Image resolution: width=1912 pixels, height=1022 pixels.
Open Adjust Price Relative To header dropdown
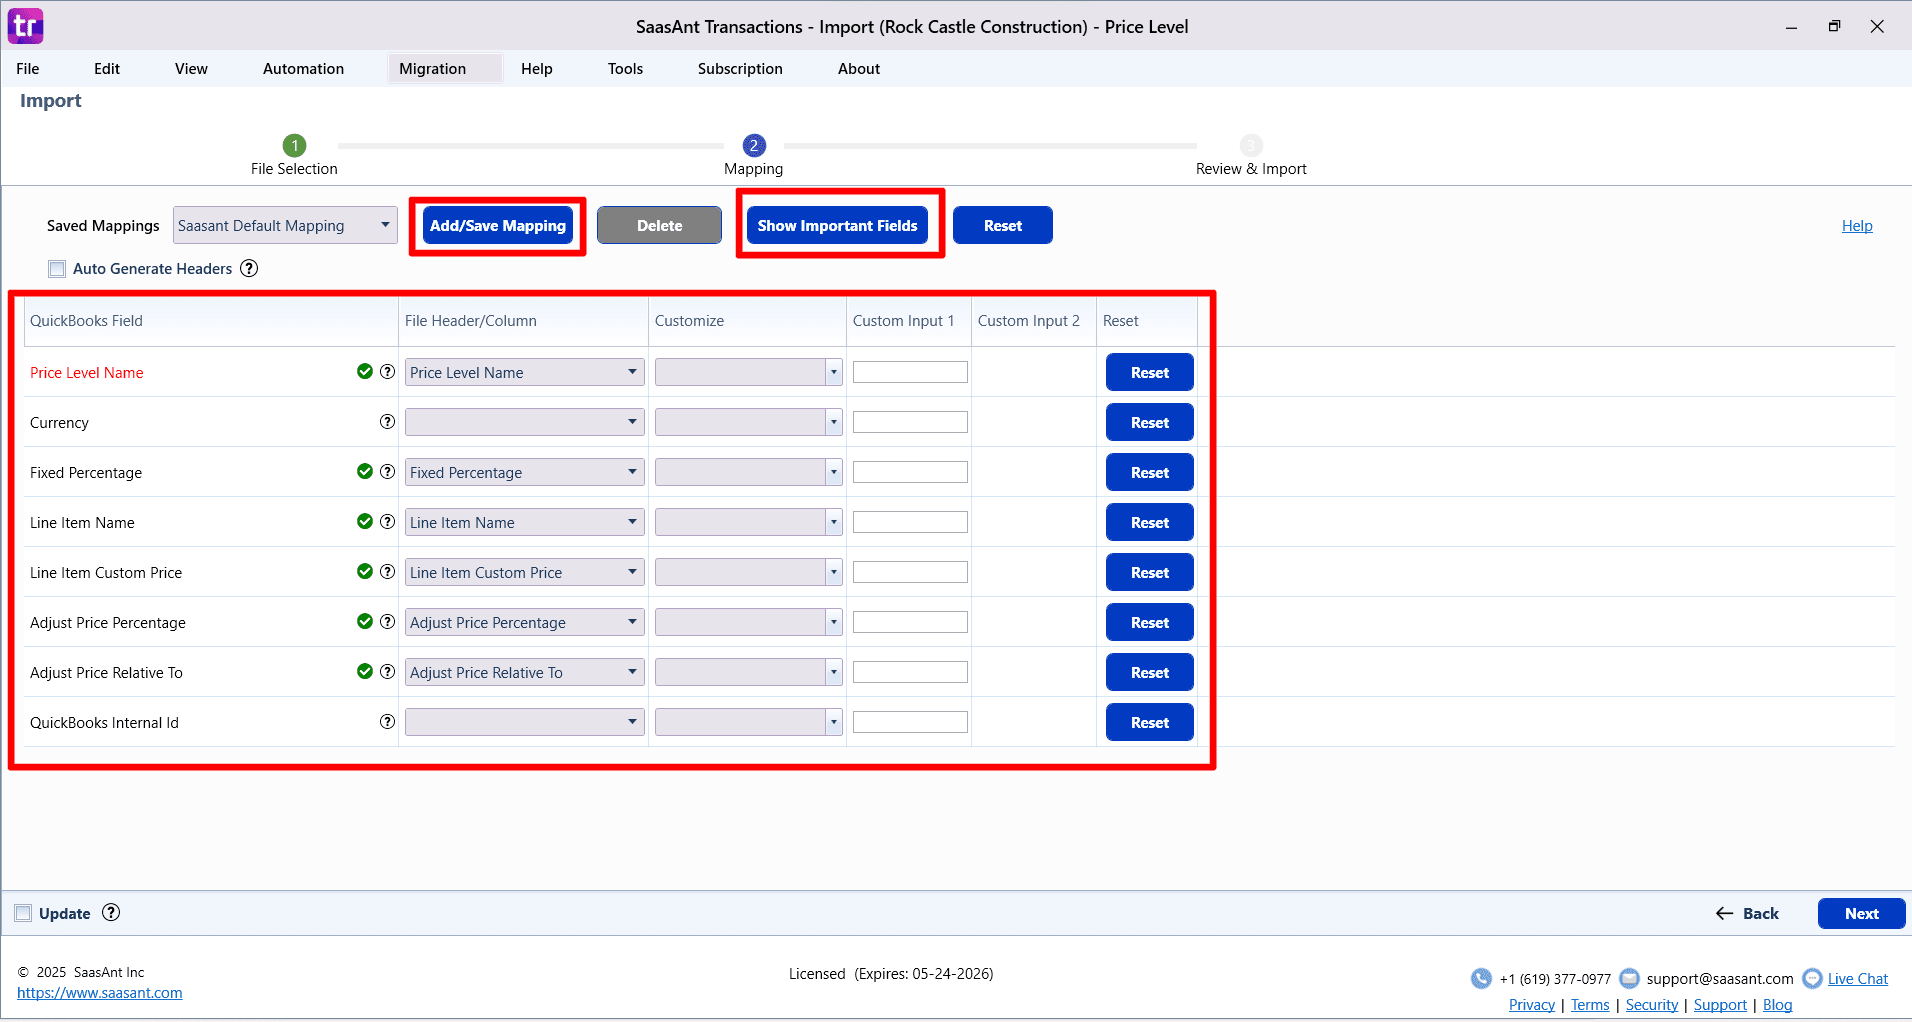point(524,672)
